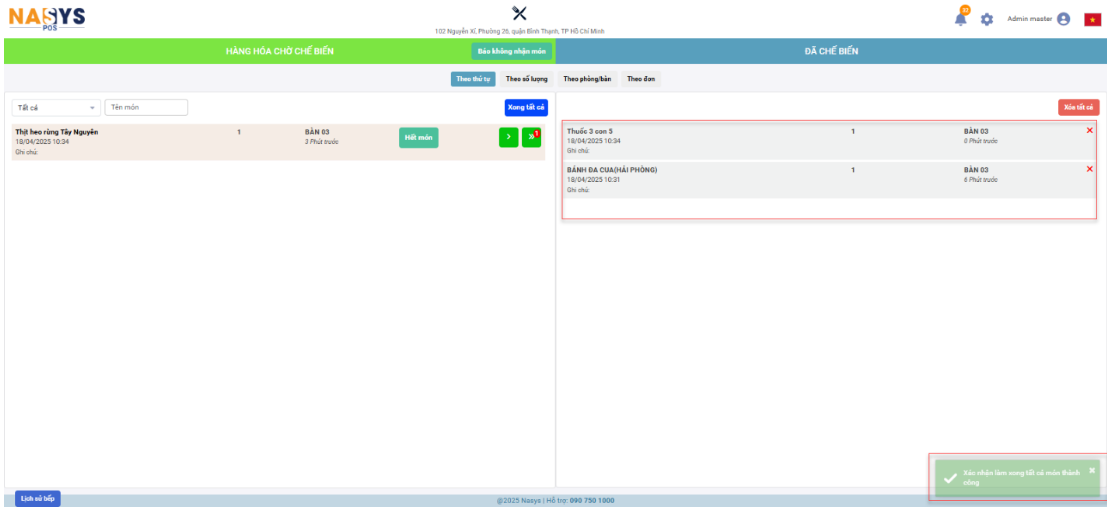Click the notification bell icon
This screenshot has height=507, width=1107.
click(961, 19)
